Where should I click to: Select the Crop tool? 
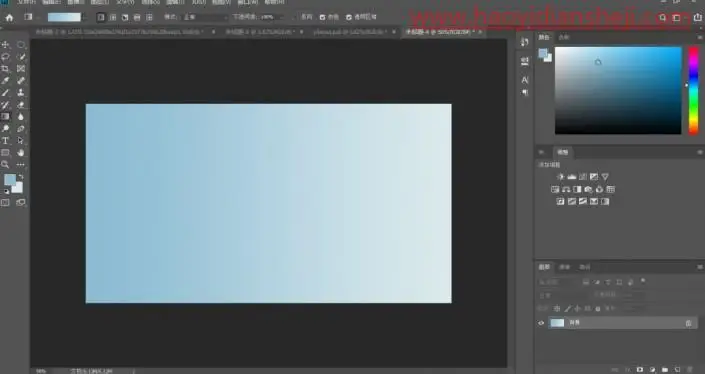click(x=5, y=69)
